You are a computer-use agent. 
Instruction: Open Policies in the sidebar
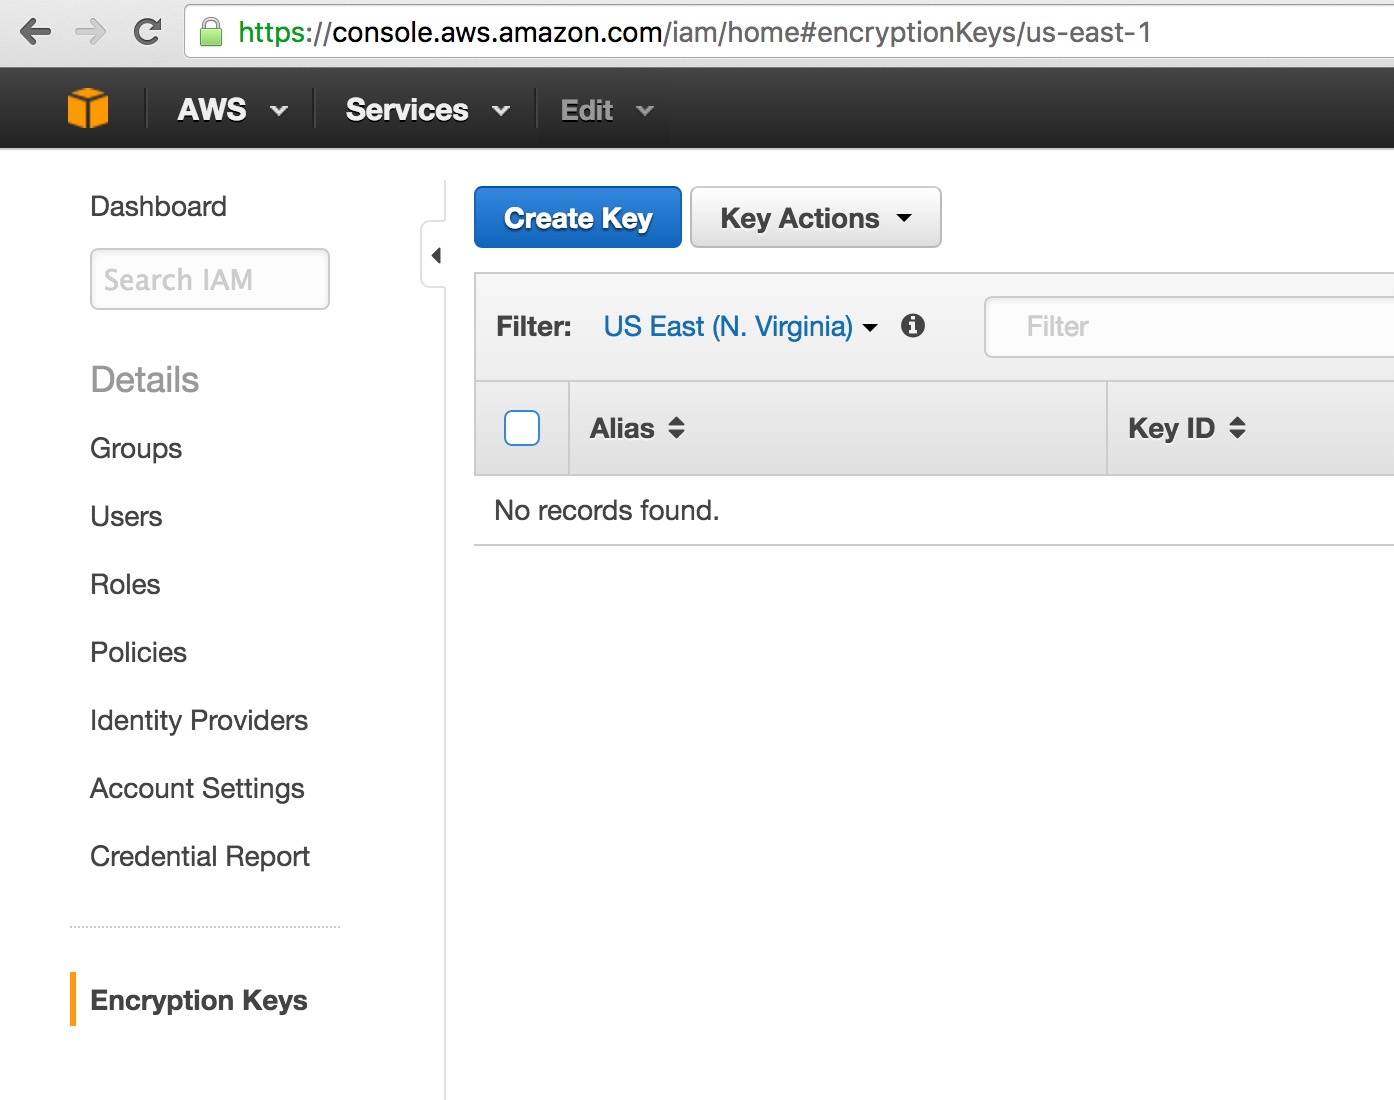tap(138, 652)
